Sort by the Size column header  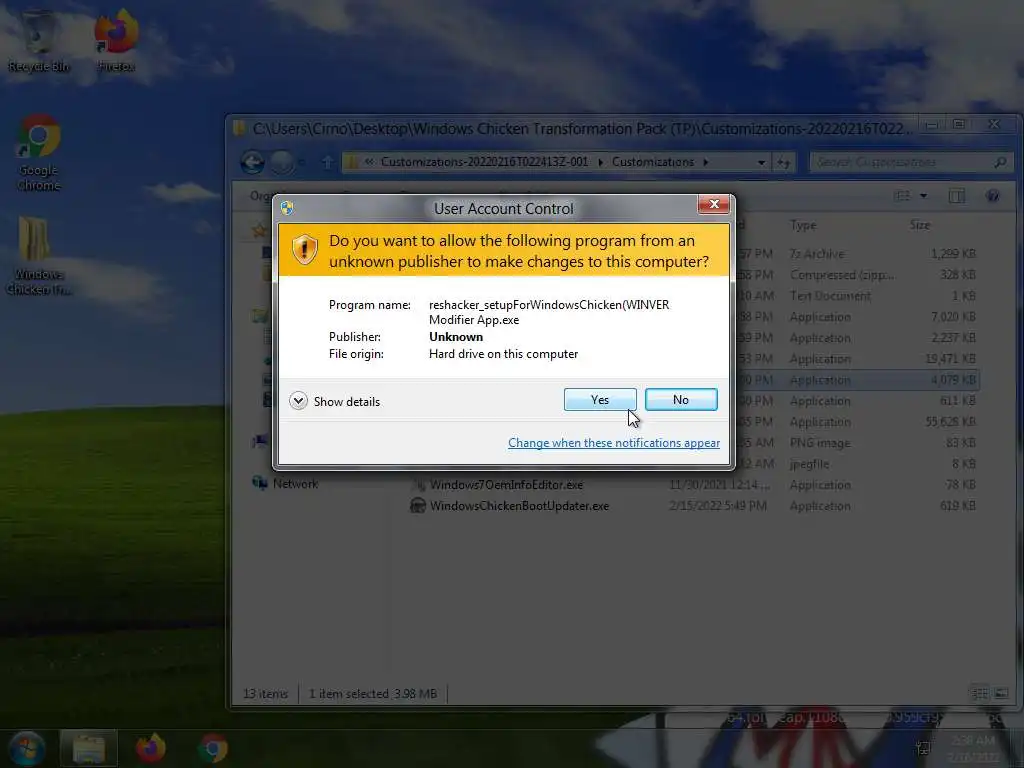[x=920, y=225]
